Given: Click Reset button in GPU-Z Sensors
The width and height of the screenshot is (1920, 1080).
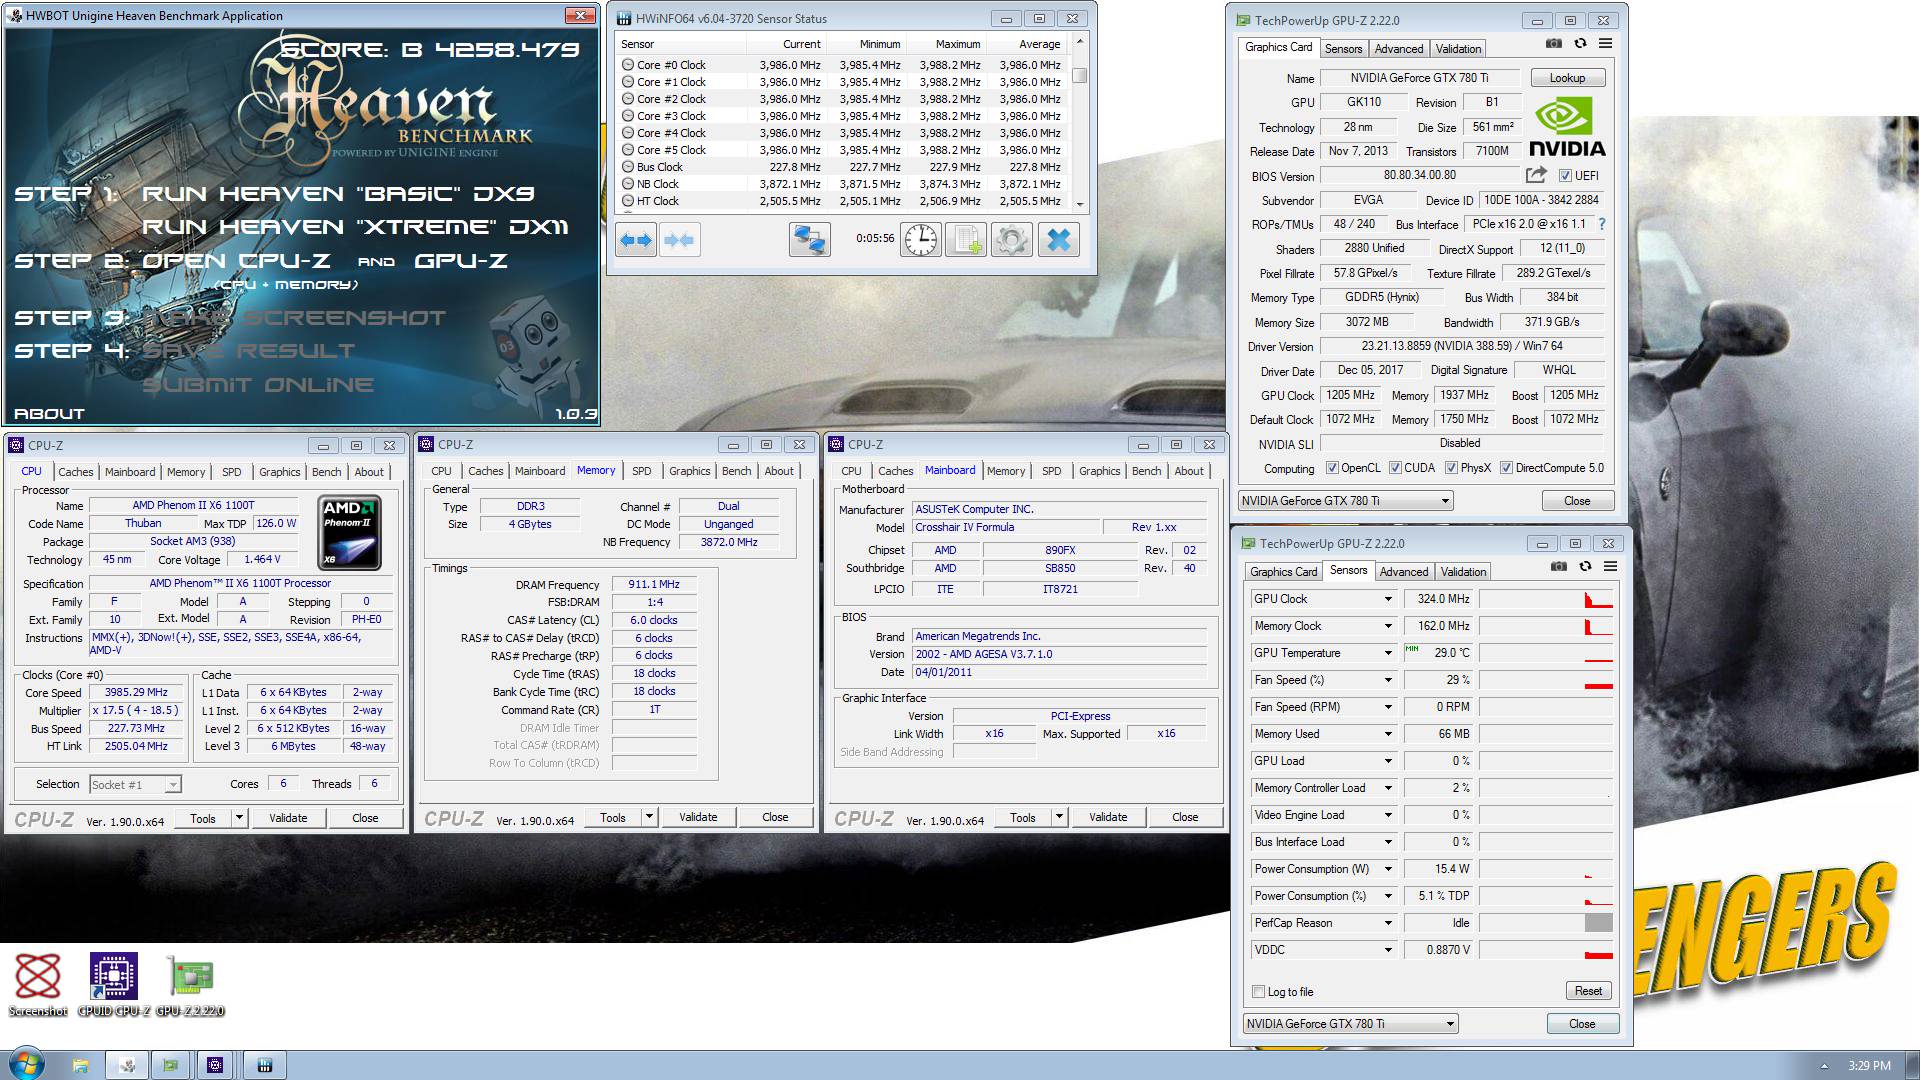Looking at the screenshot, I should [x=1588, y=991].
